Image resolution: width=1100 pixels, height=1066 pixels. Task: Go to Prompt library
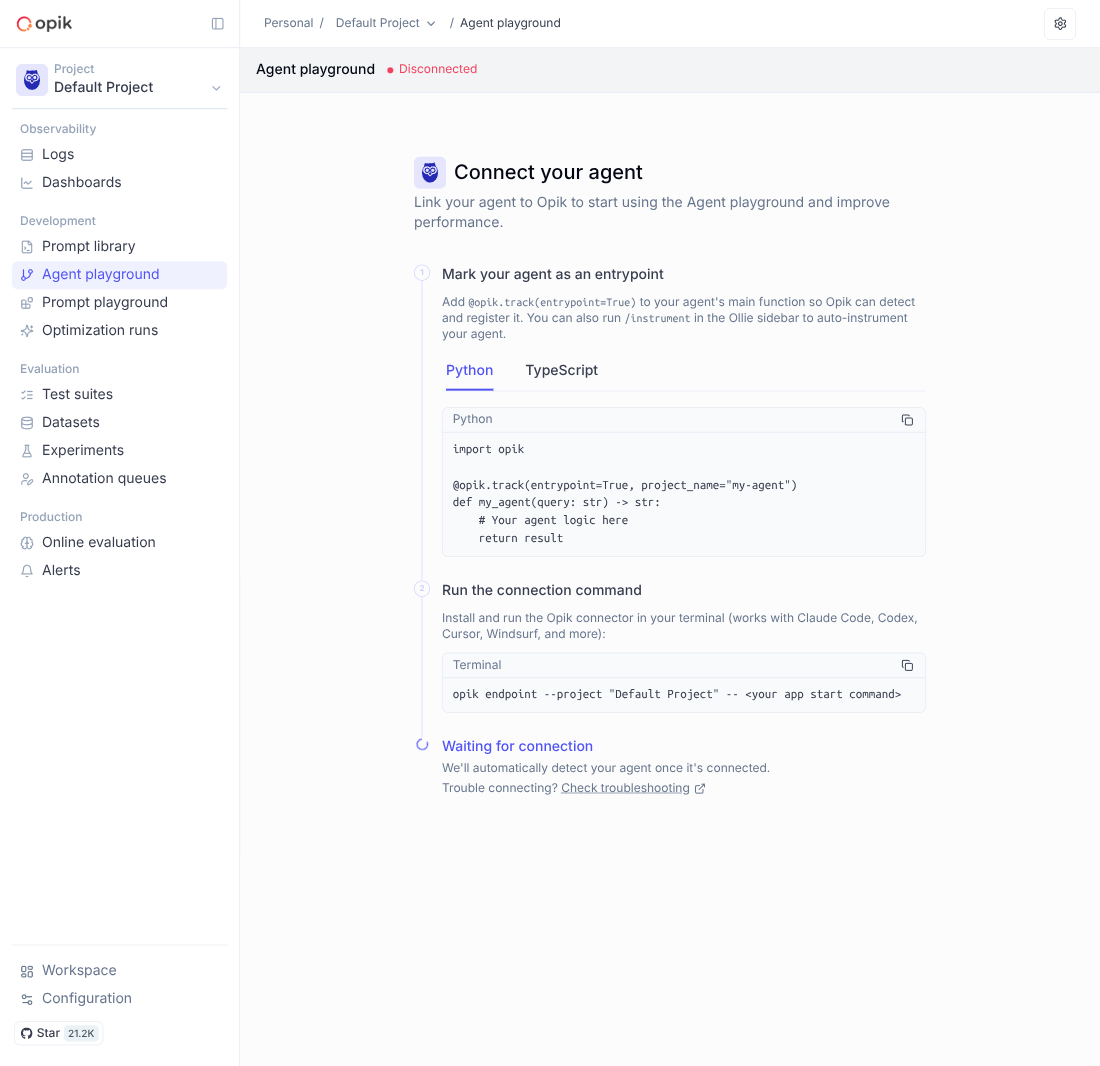(x=119, y=246)
